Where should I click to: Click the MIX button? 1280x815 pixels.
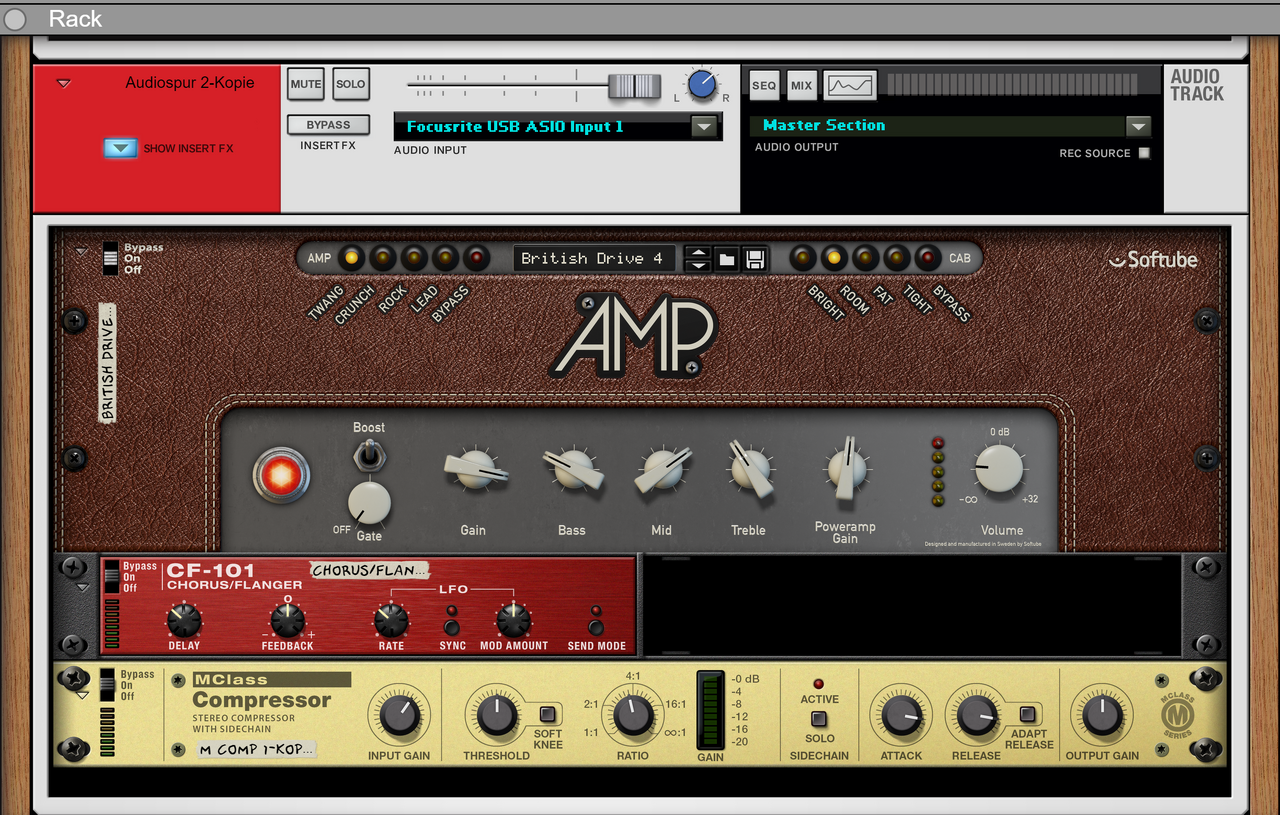point(801,85)
